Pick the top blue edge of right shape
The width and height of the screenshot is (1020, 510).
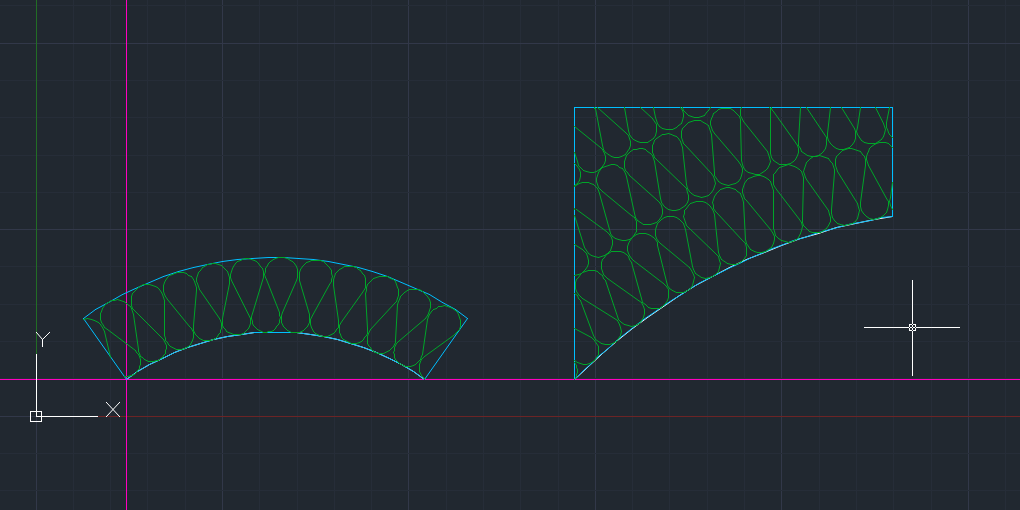click(x=733, y=107)
